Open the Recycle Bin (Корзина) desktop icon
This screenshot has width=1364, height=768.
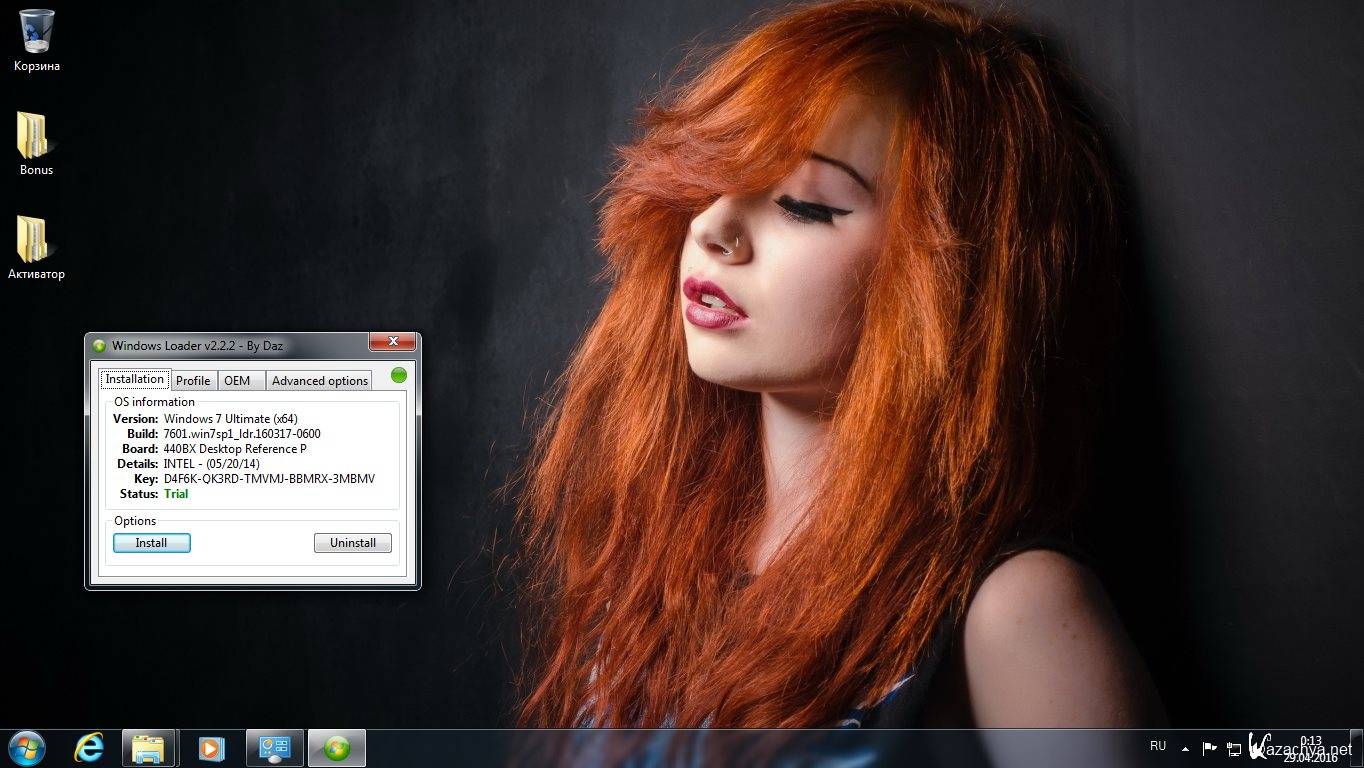tap(36, 32)
